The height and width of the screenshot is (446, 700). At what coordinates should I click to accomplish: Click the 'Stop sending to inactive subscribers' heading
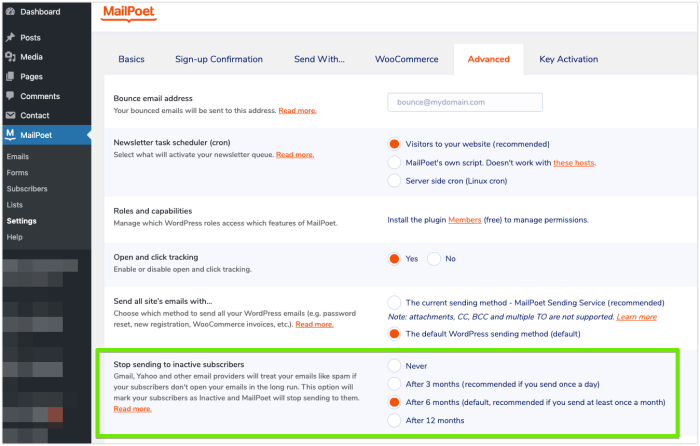coord(179,364)
